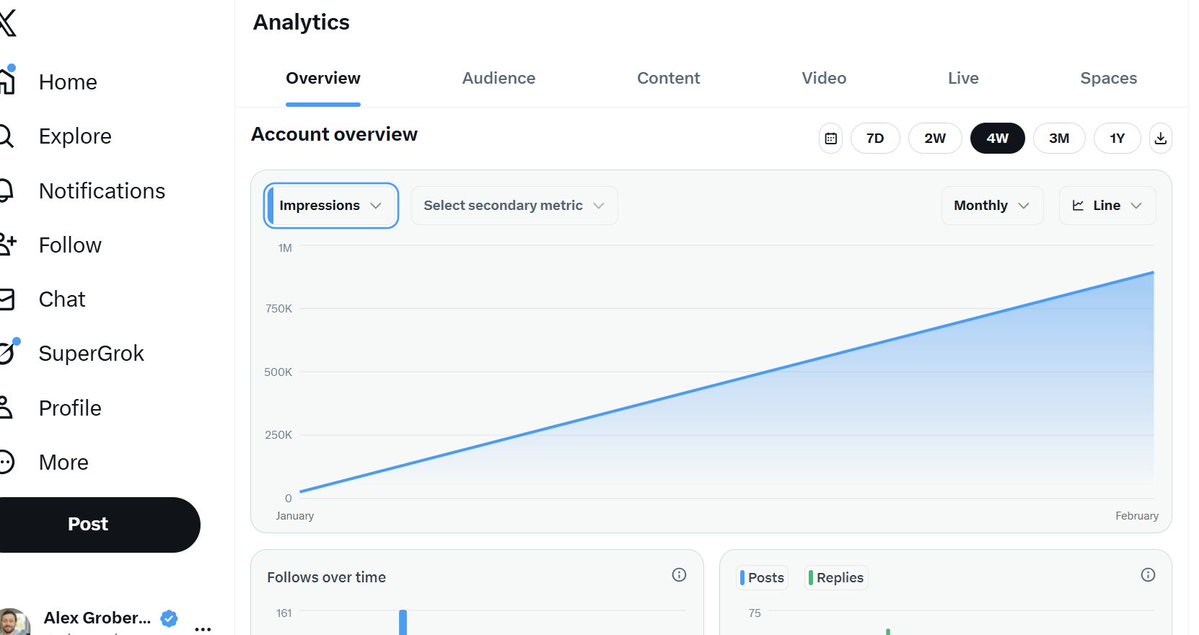Open the Monthly interval dropdown
The height and width of the screenshot is (635, 1199).
click(x=992, y=205)
